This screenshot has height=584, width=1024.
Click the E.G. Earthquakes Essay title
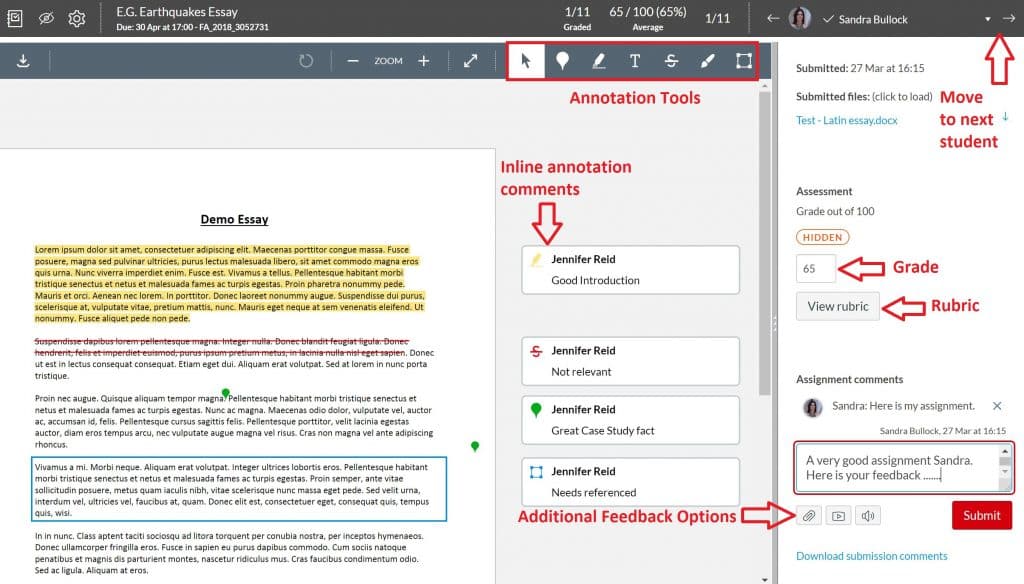177,12
